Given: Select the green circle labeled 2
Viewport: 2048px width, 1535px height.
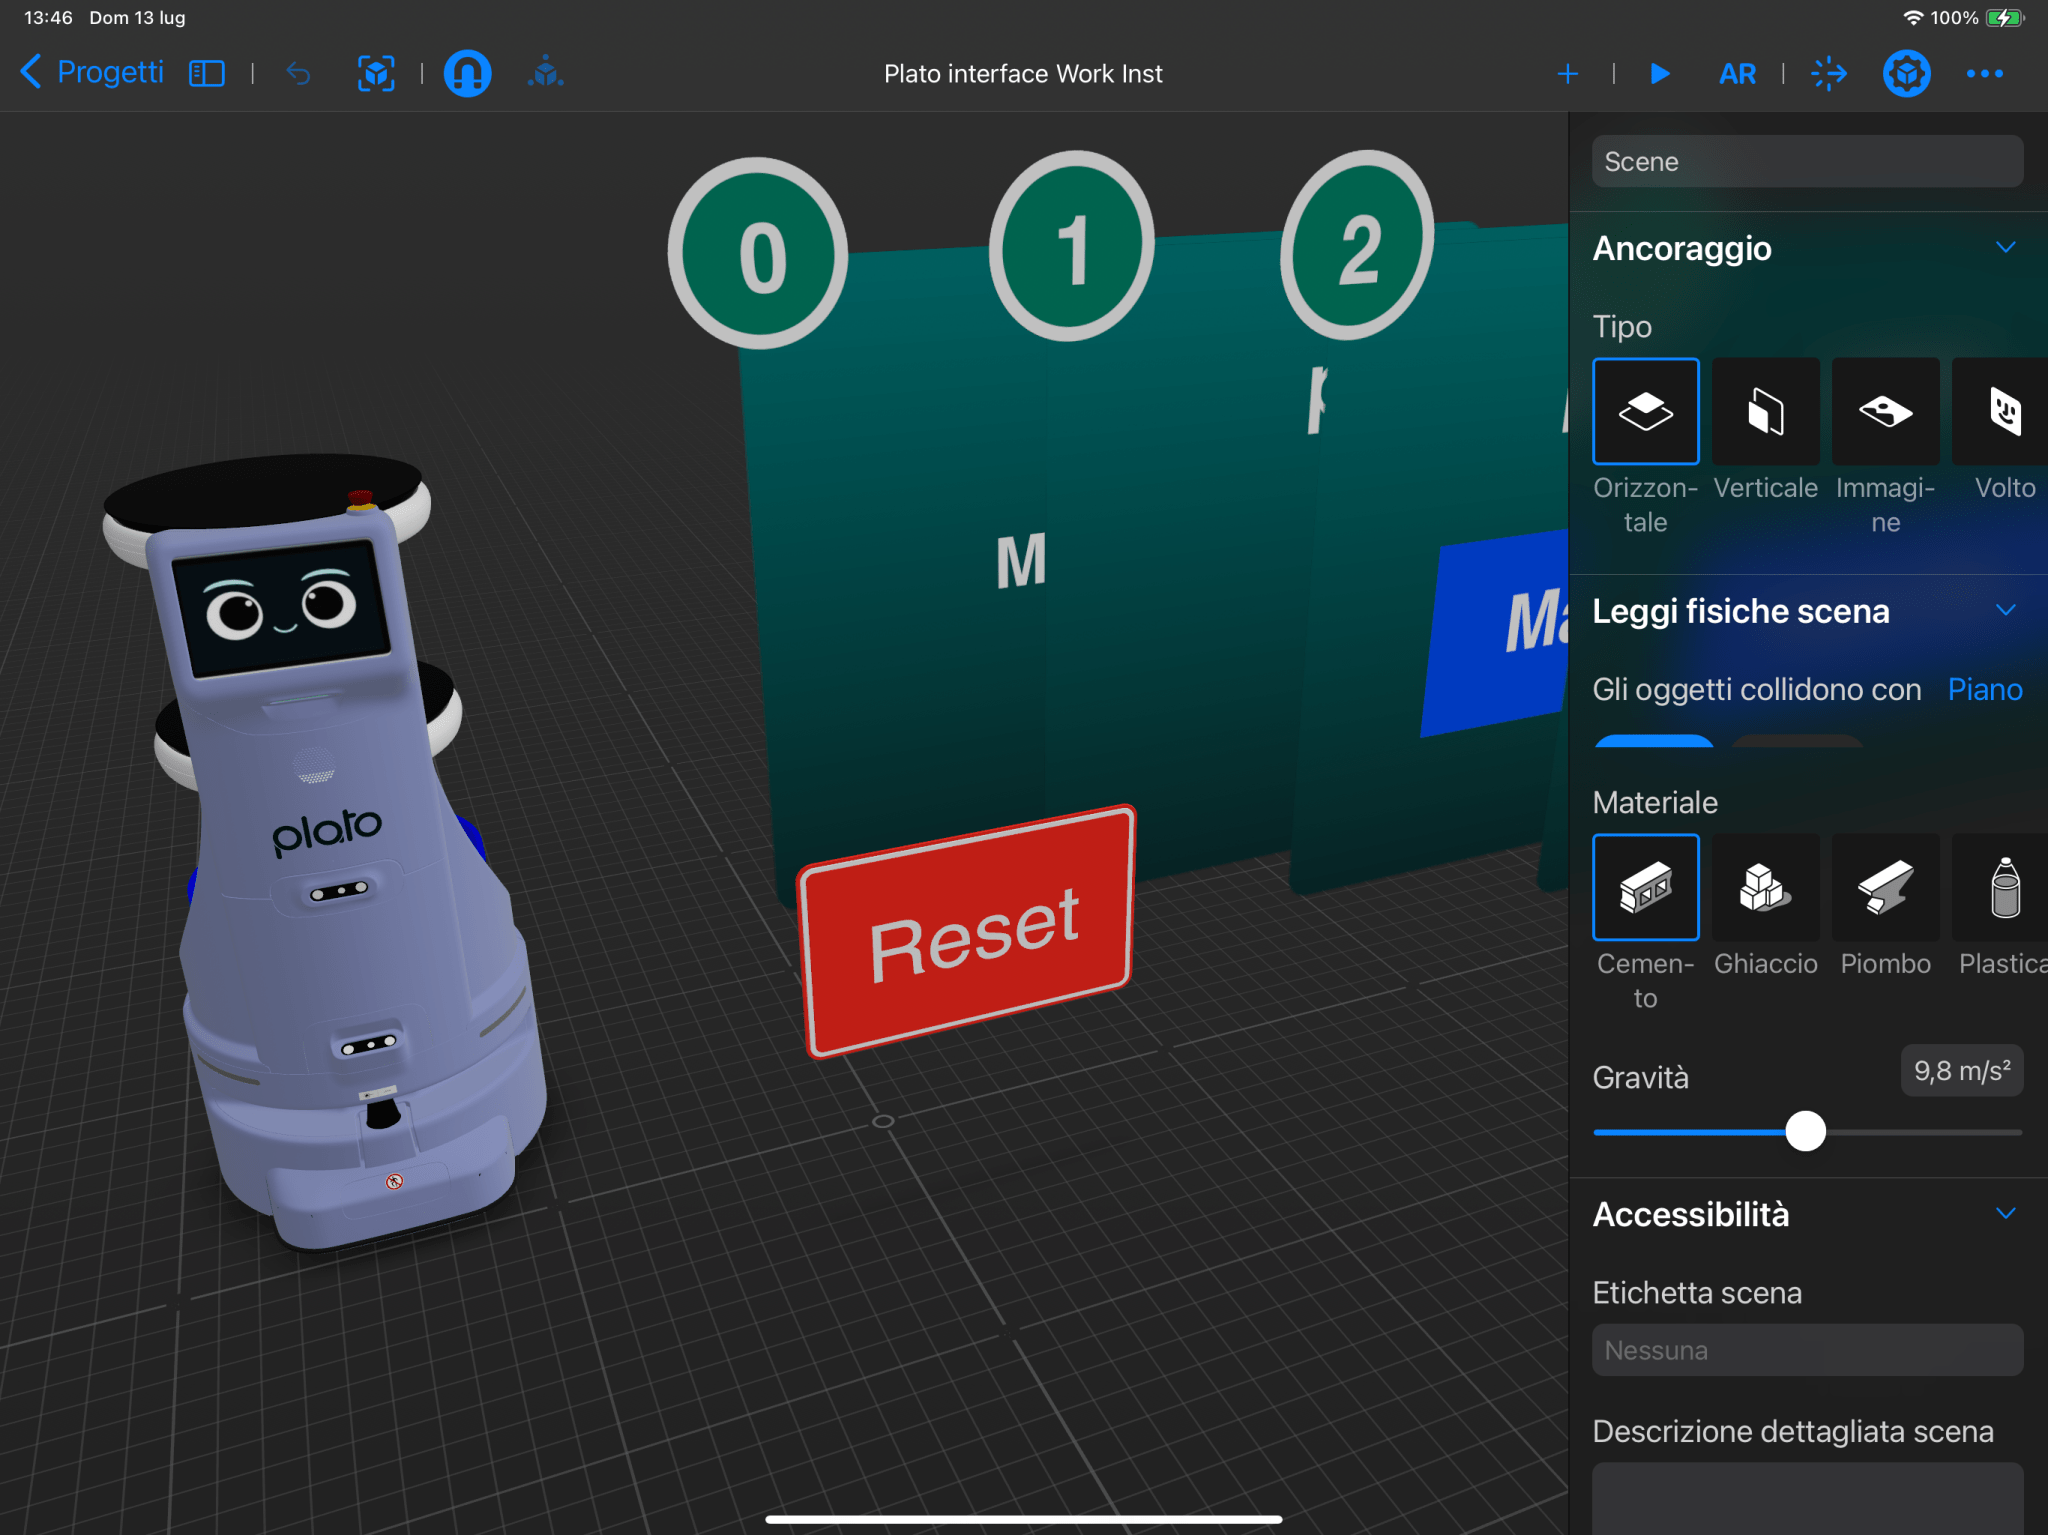Looking at the screenshot, I should coord(1357,246).
